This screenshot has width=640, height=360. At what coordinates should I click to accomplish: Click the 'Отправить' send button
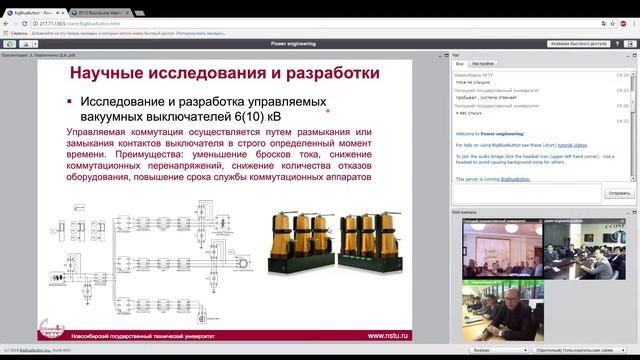click(619, 193)
